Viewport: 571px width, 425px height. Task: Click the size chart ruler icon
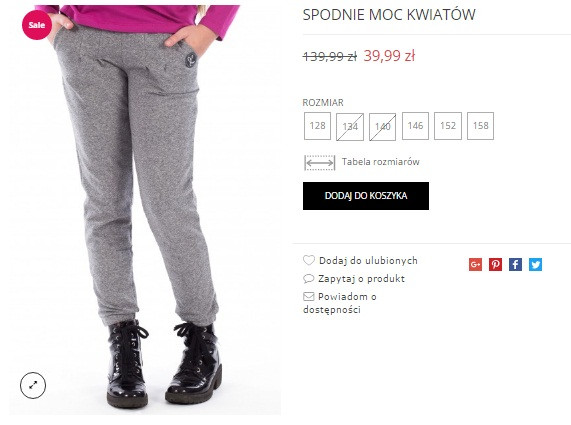pyautogui.click(x=319, y=162)
